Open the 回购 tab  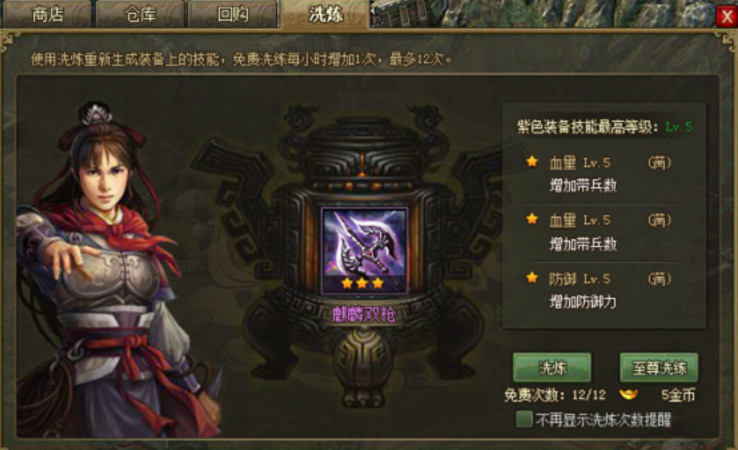[x=232, y=14]
